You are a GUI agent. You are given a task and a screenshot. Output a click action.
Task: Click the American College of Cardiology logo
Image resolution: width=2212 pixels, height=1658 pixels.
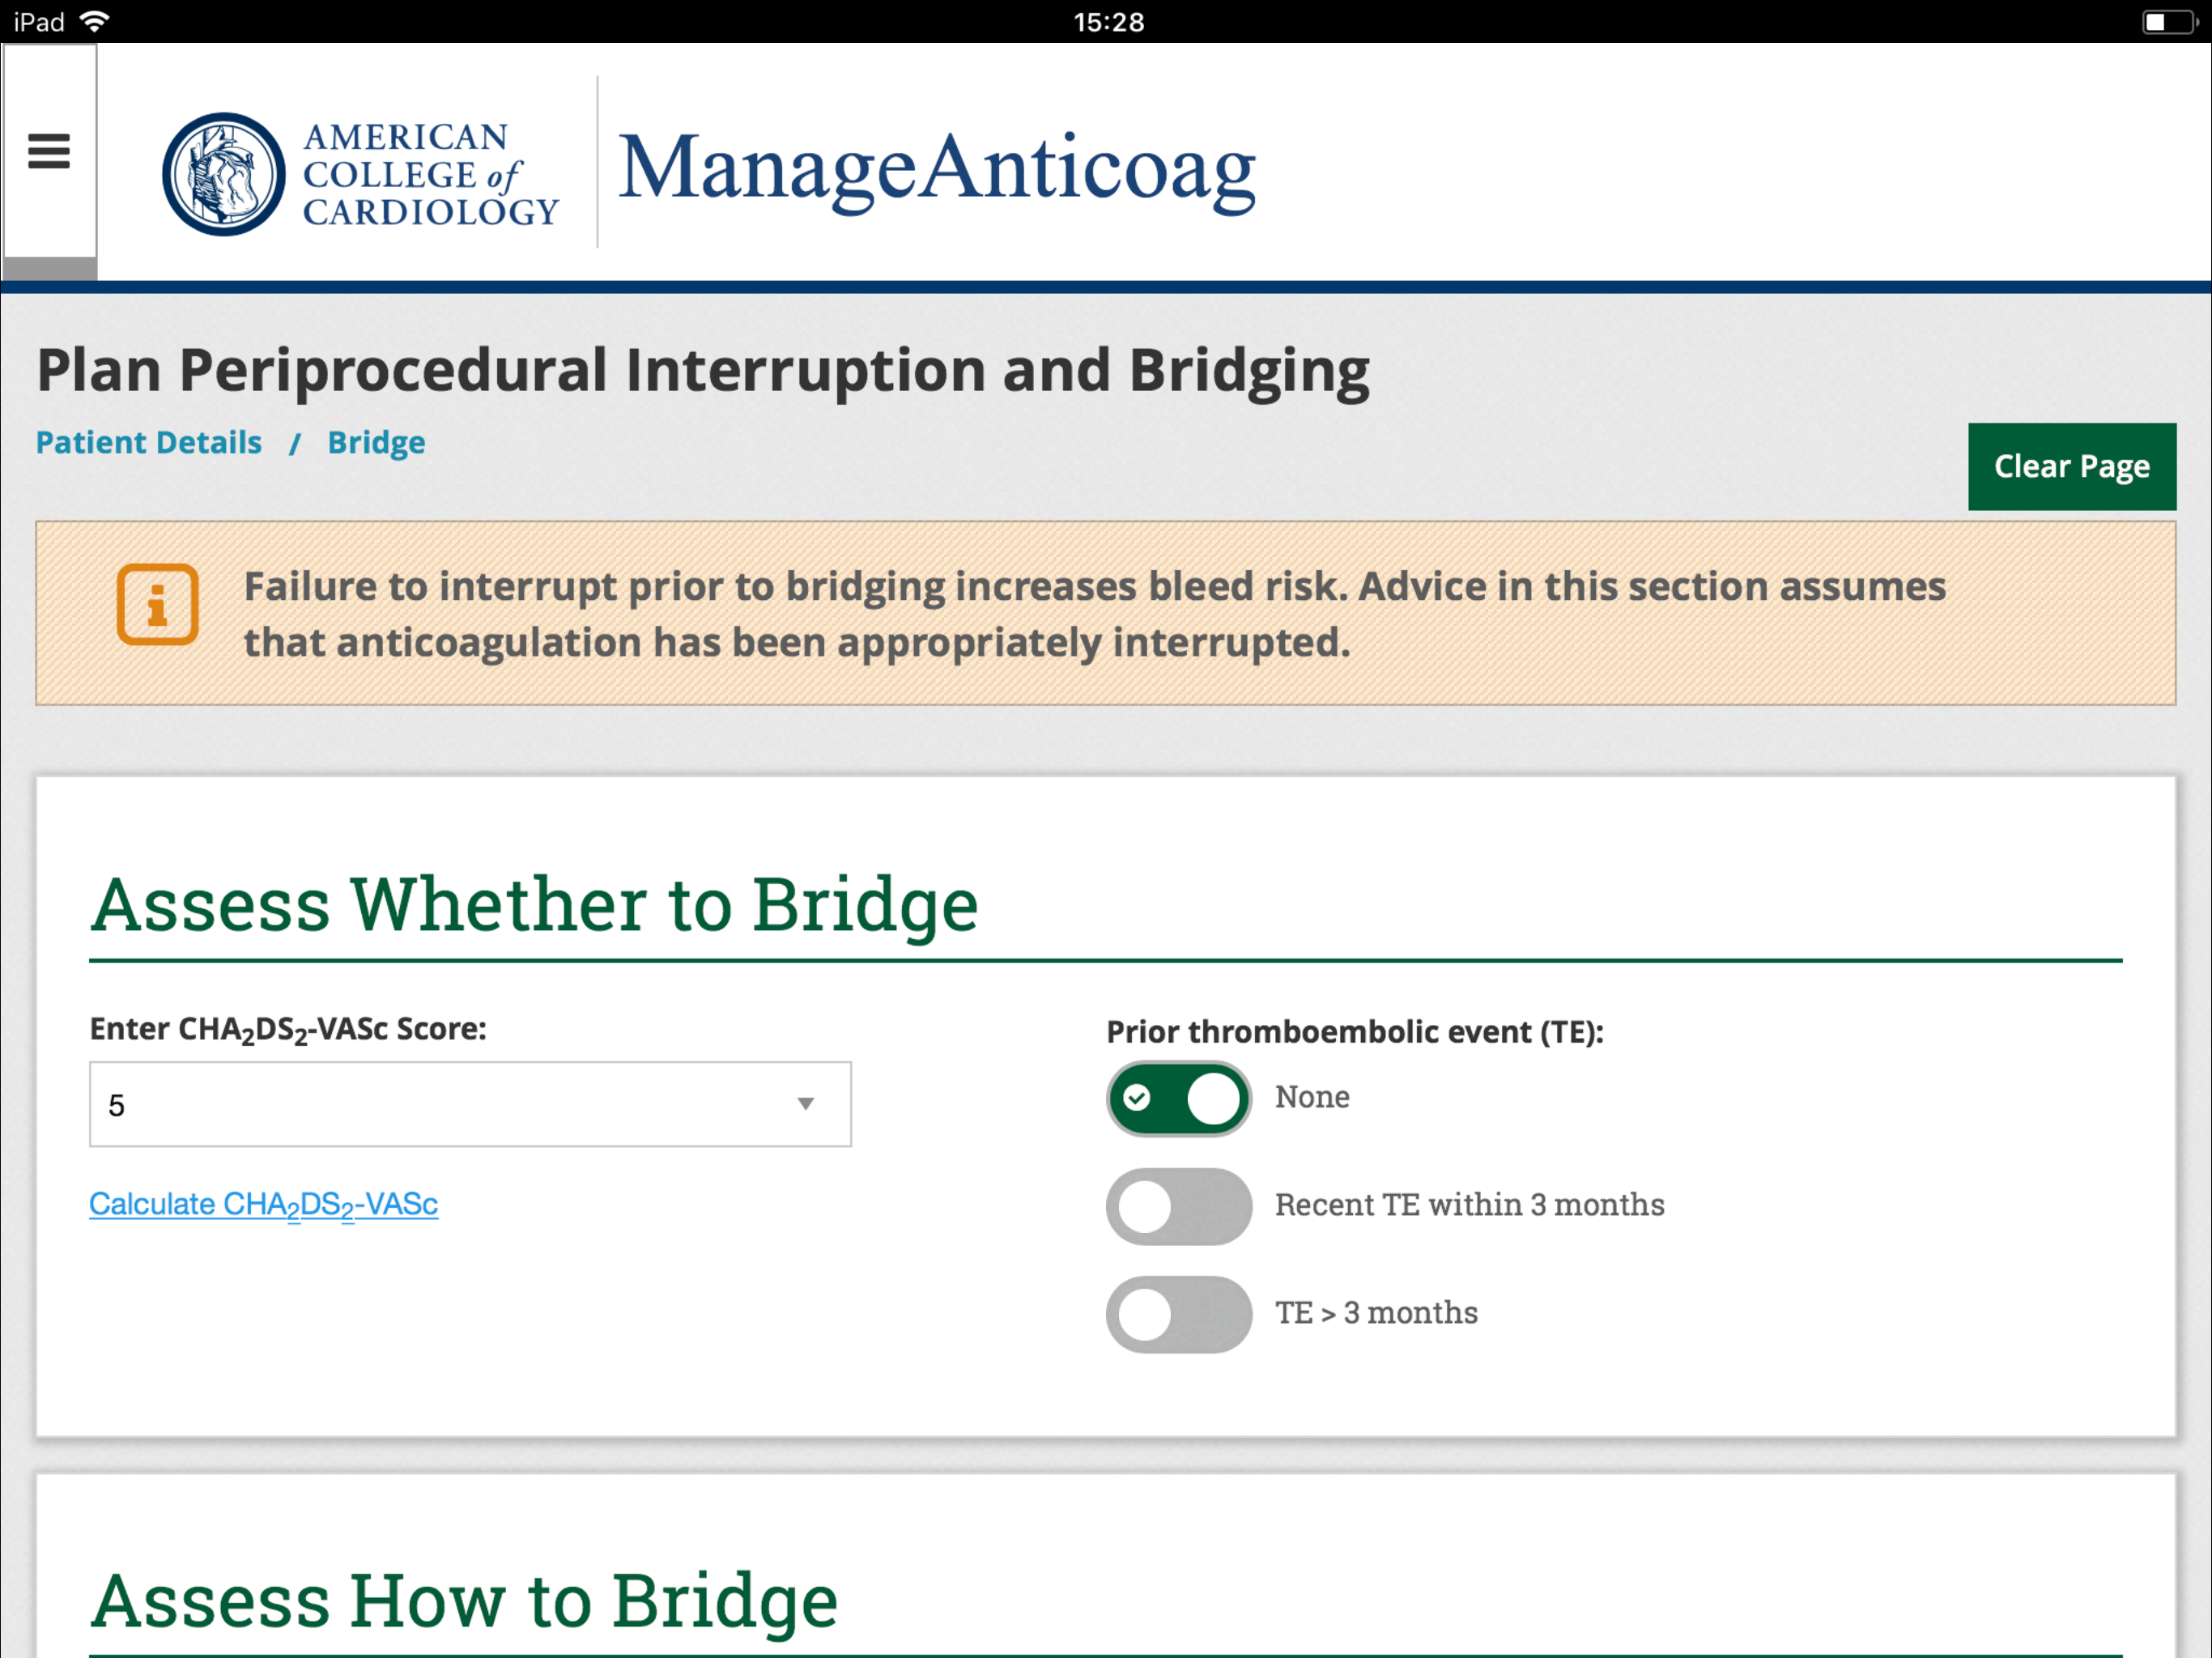pyautogui.click(x=360, y=174)
